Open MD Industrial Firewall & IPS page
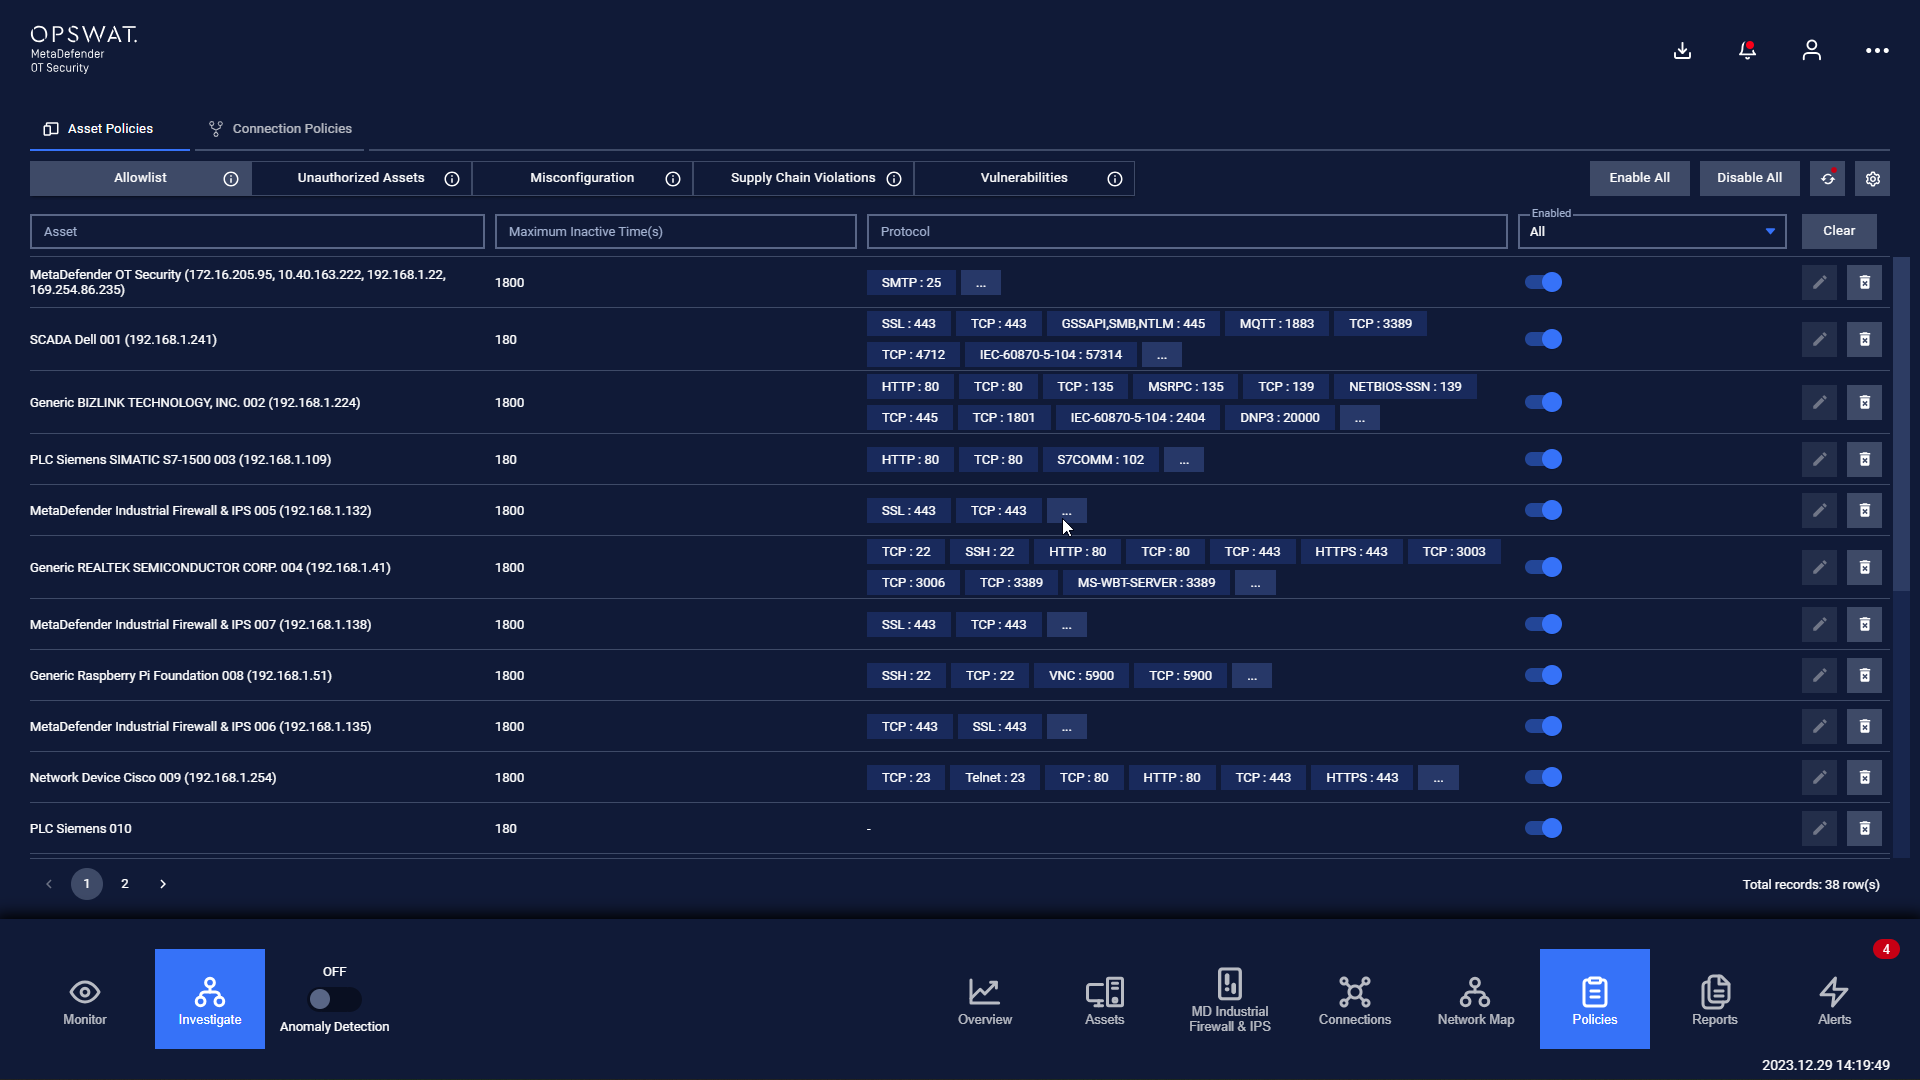1920x1080 pixels. (x=1230, y=999)
